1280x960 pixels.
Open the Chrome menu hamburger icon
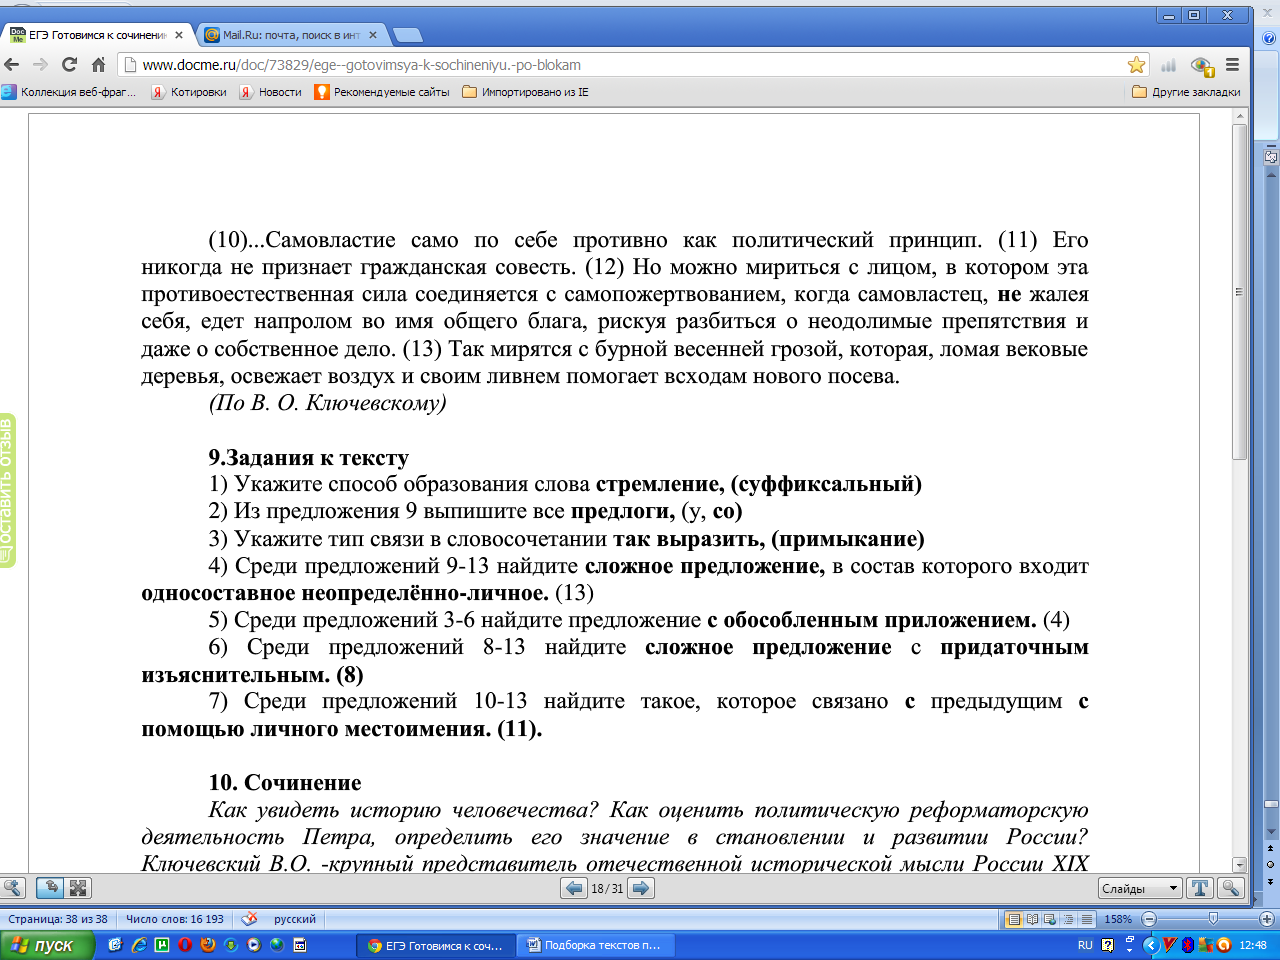[1232, 65]
